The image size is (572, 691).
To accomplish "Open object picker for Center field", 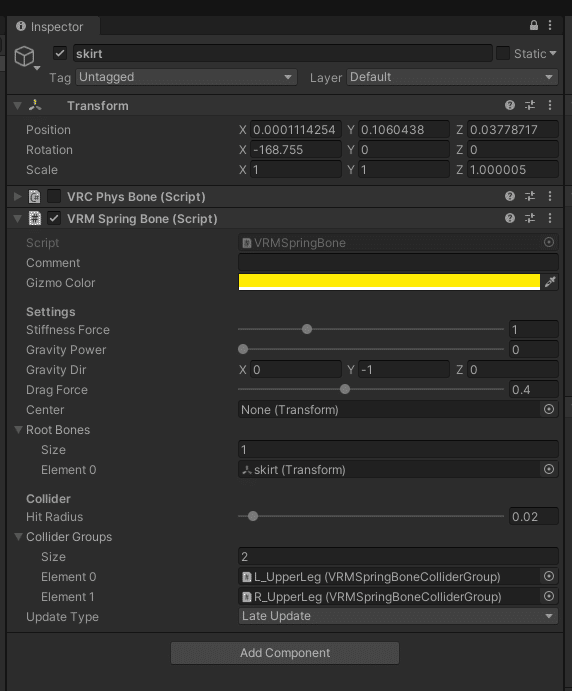I will [x=549, y=409].
